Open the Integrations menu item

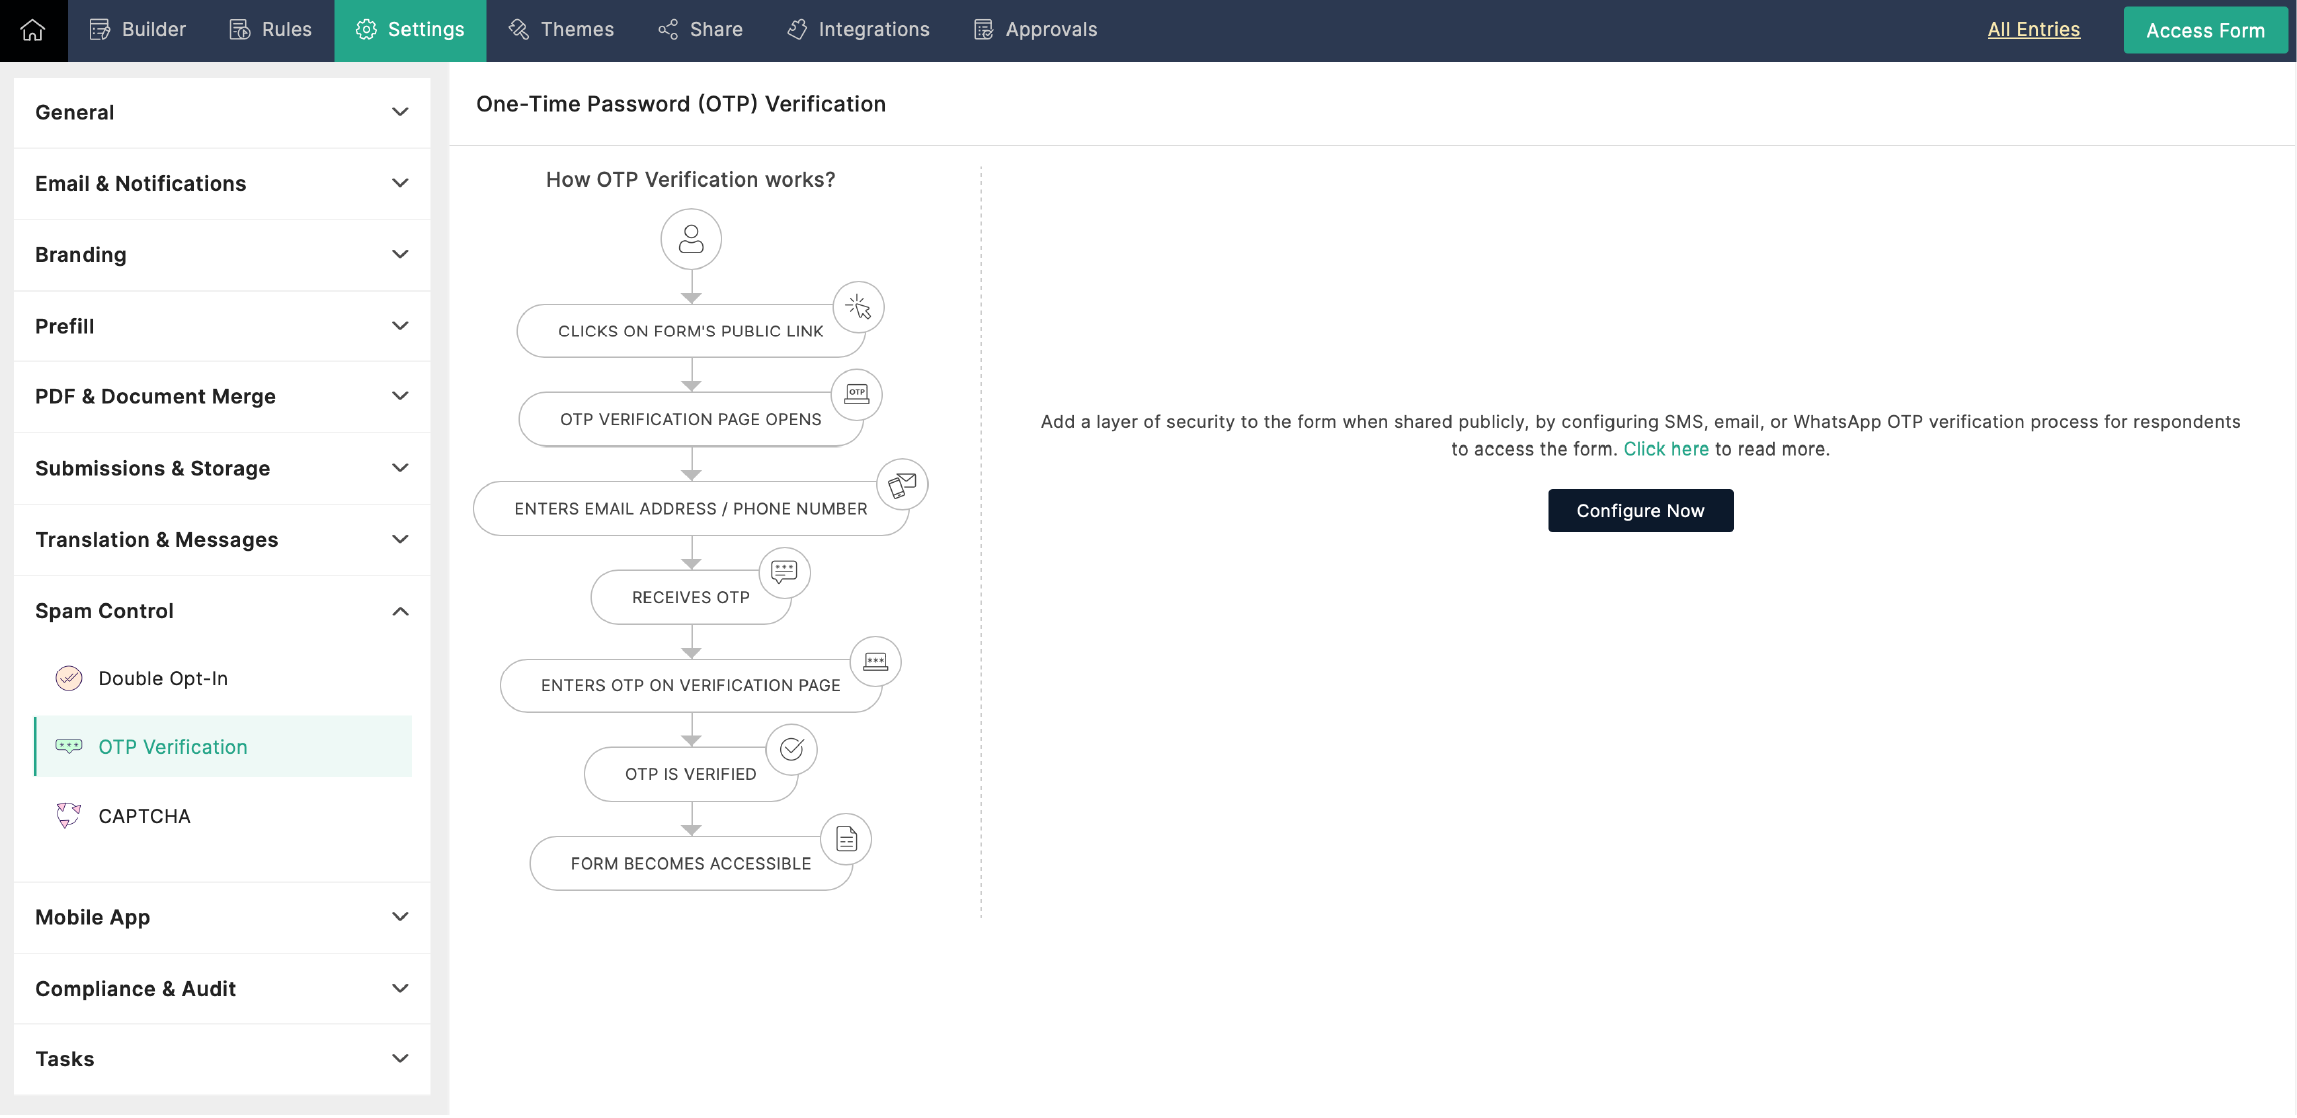click(873, 29)
